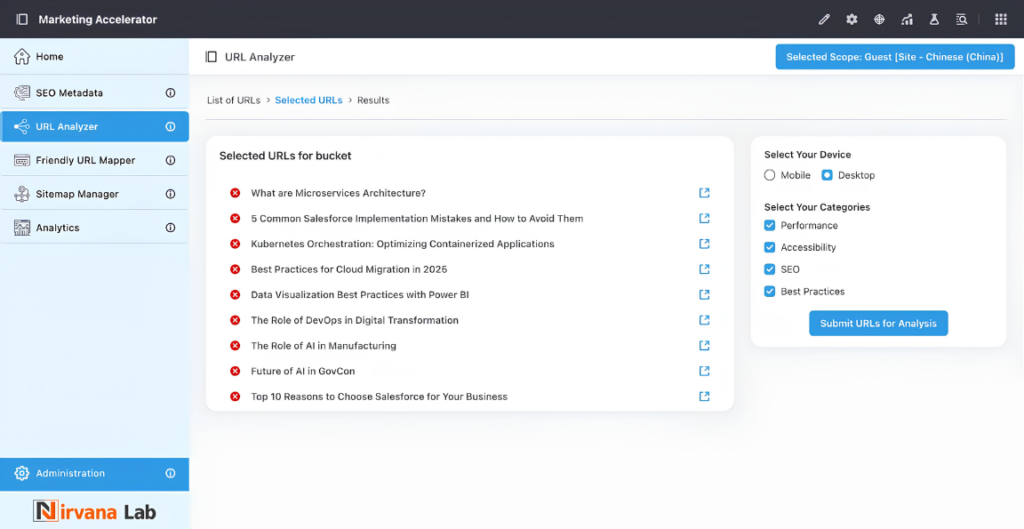Go to Home in the sidebar
This screenshot has height=529, width=1024.
point(95,57)
